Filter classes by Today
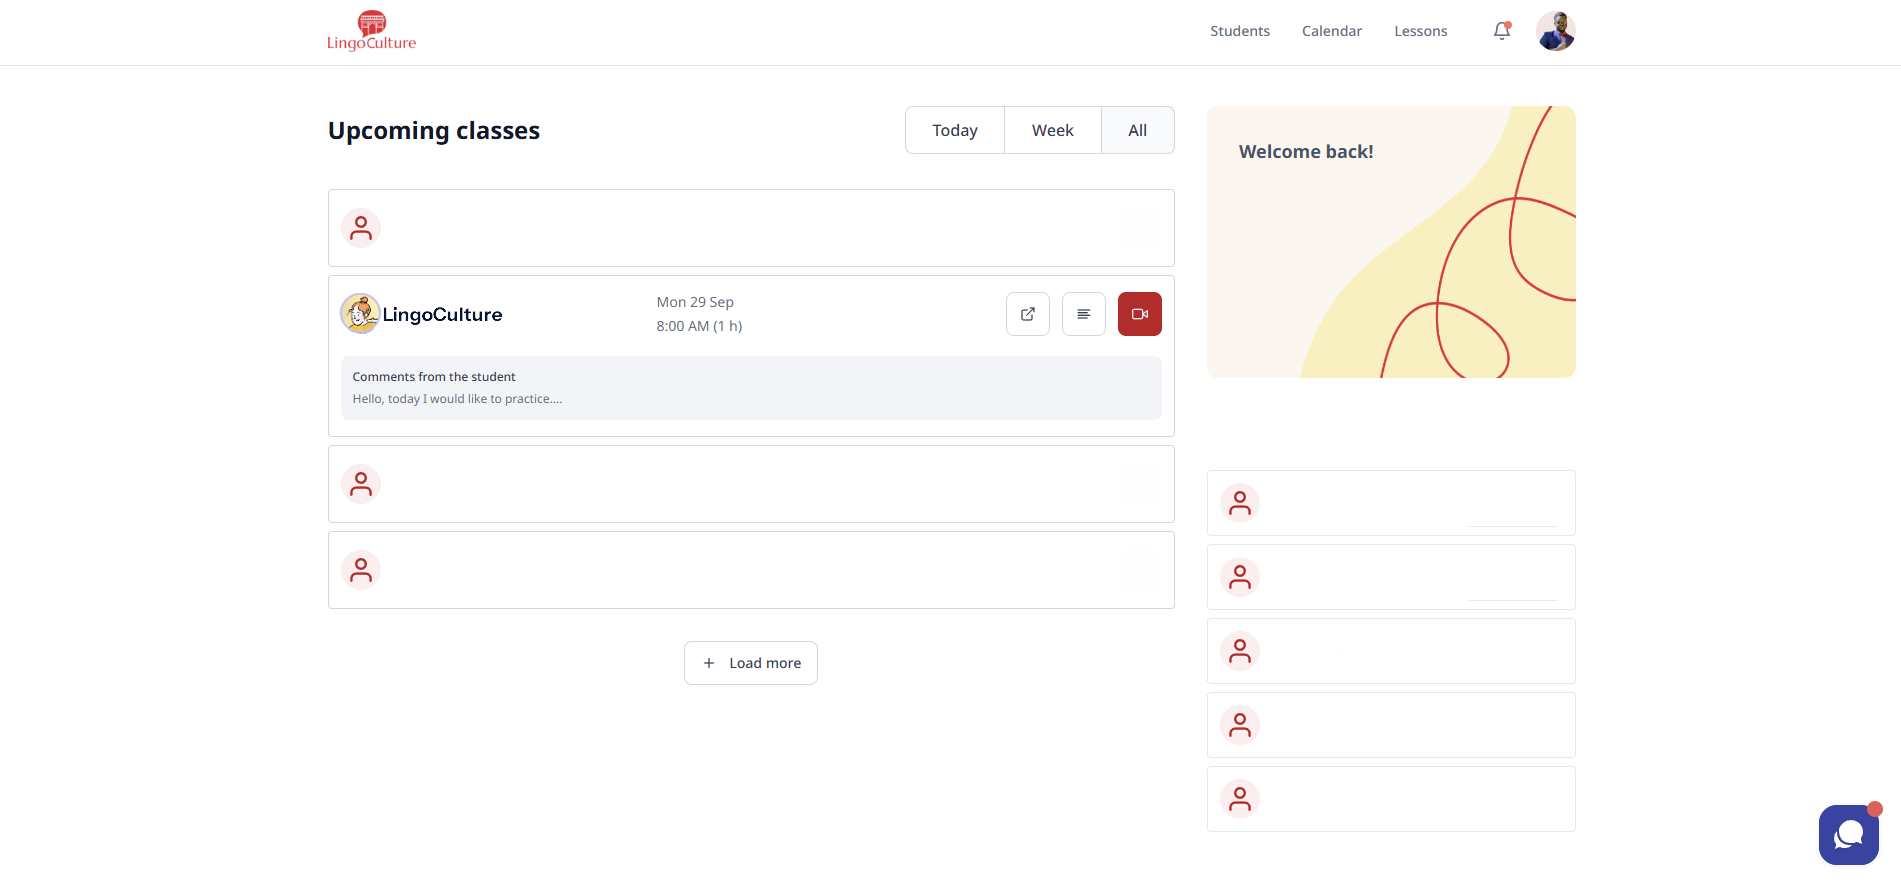The height and width of the screenshot is (883, 1901). 954,130
